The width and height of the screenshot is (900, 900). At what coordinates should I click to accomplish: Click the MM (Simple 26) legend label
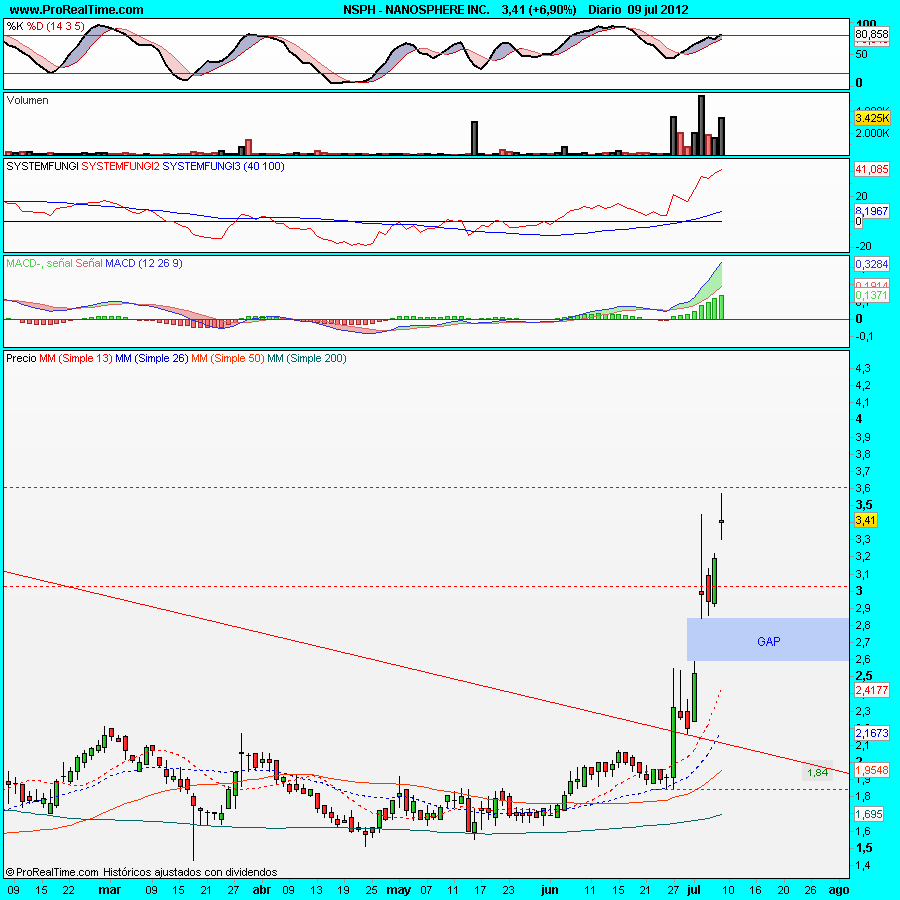pos(152,359)
